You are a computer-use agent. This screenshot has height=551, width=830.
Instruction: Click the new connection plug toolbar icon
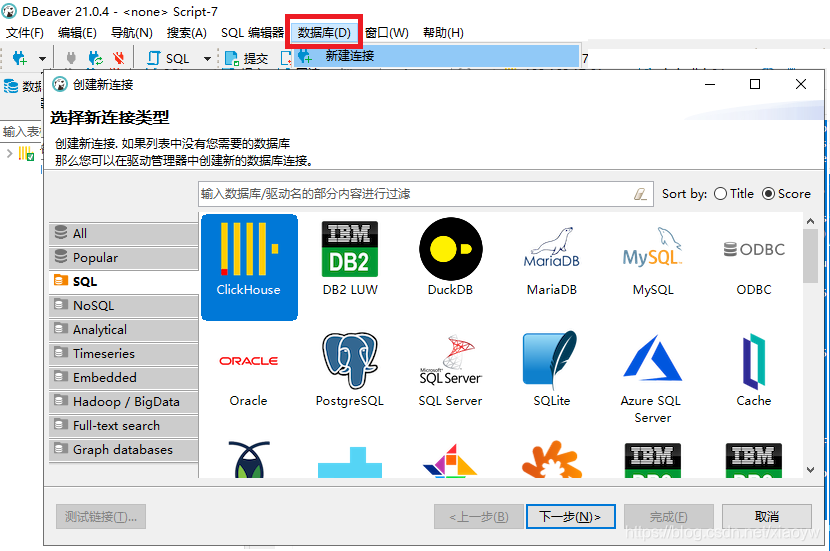click(x=20, y=58)
